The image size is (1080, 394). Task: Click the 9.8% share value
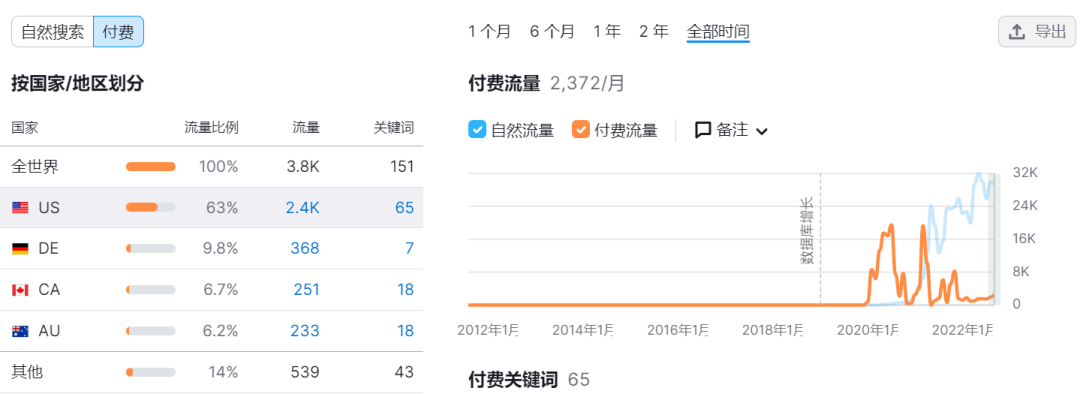click(x=220, y=249)
